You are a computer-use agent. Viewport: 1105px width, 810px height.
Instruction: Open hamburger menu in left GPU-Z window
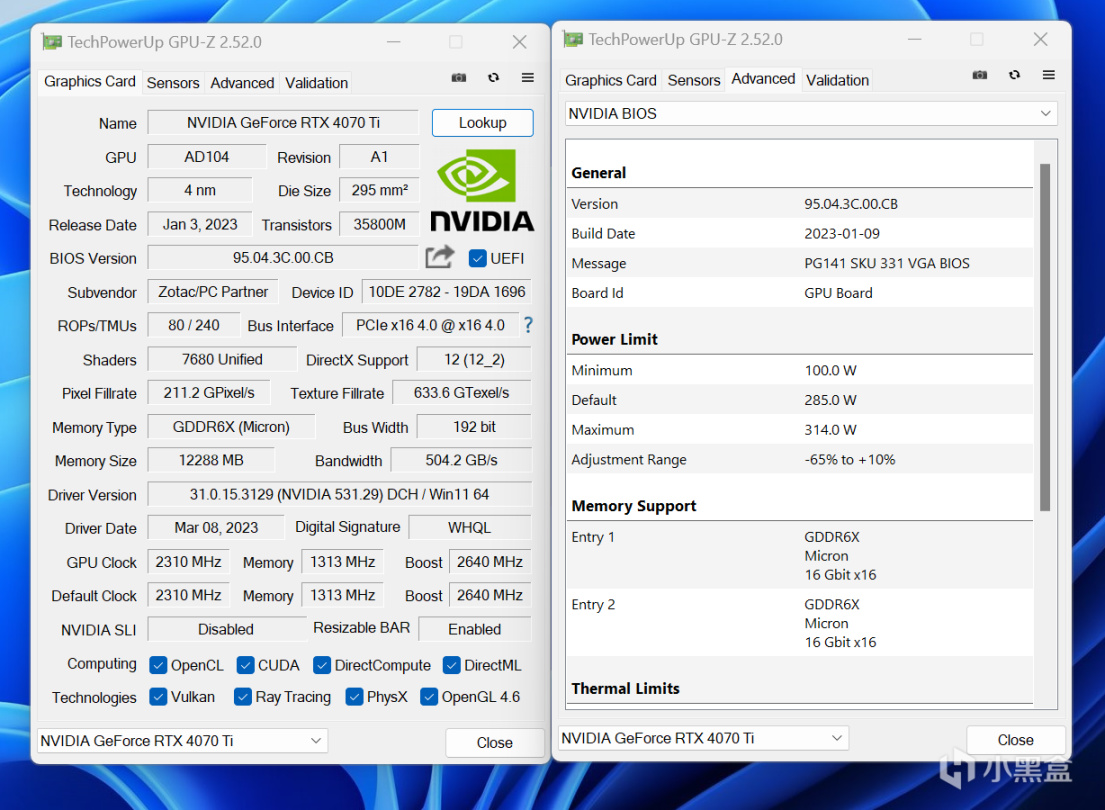527,78
